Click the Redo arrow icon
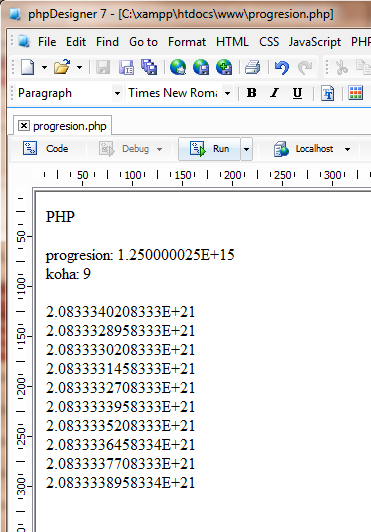The width and height of the screenshot is (371, 532). tap(305, 68)
